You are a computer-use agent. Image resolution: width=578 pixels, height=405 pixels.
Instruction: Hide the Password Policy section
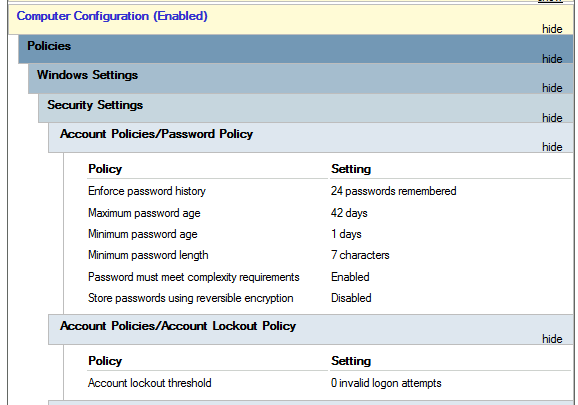click(x=552, y=147)
